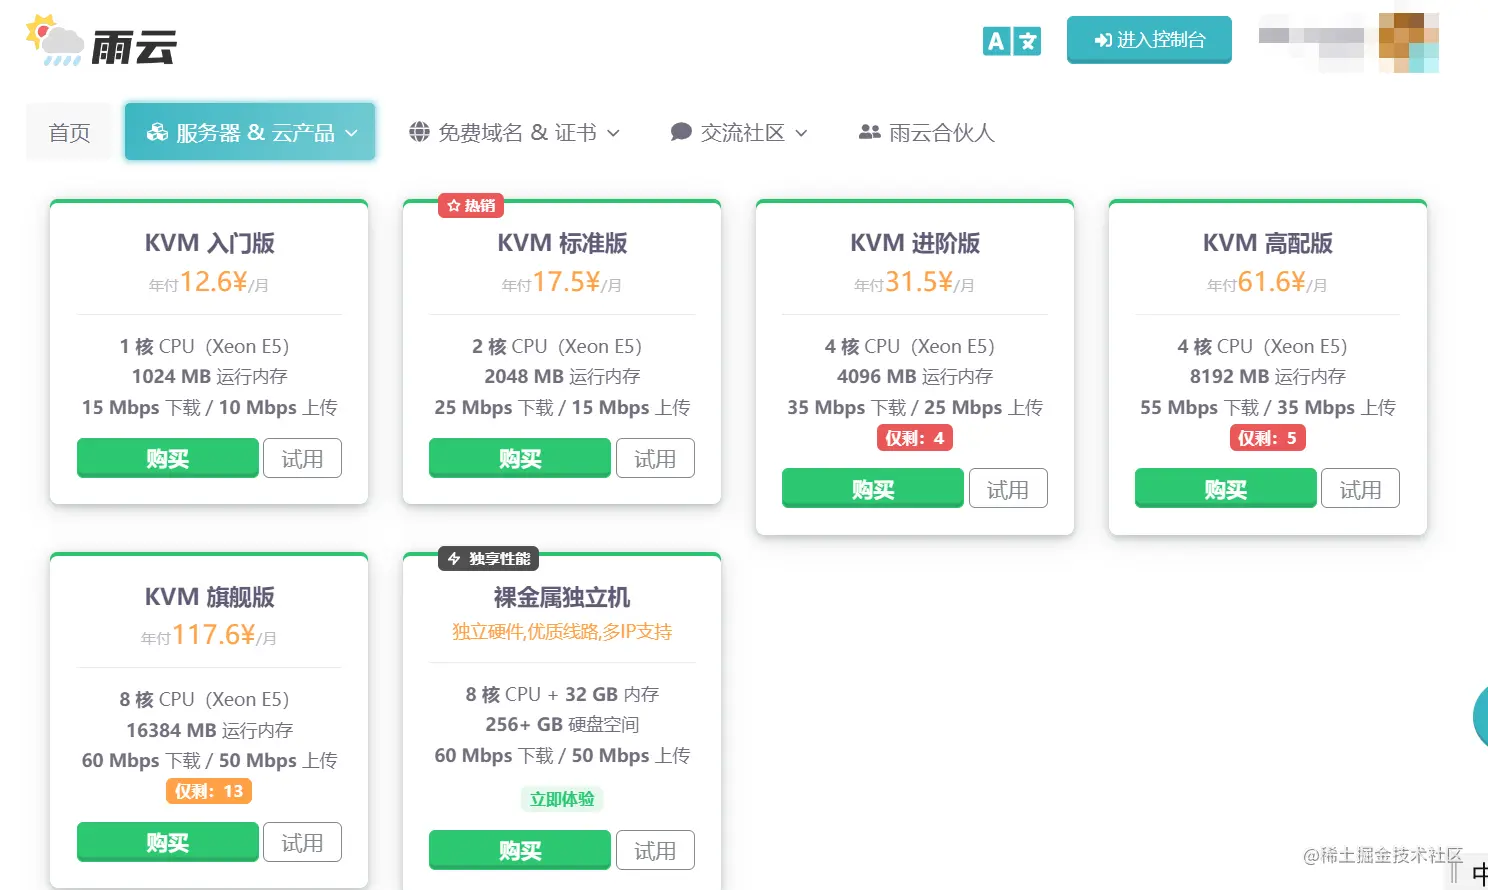The height and width of the screenshot is (890, 1488).
Task: Click the 雨云 logo
Action: coord(100,42)
